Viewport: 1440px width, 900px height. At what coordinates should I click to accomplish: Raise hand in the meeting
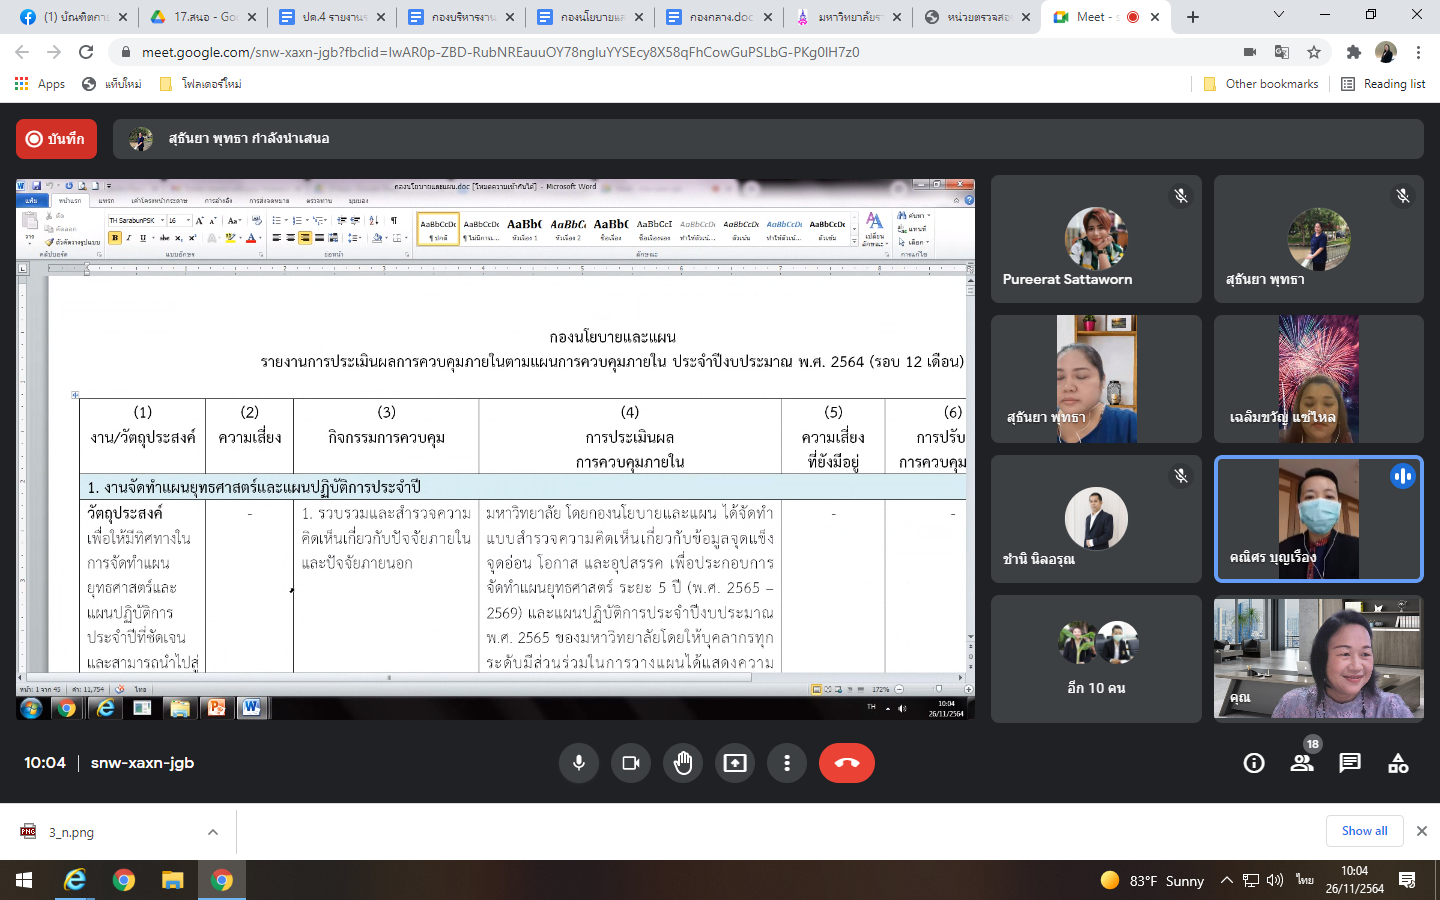683,763
